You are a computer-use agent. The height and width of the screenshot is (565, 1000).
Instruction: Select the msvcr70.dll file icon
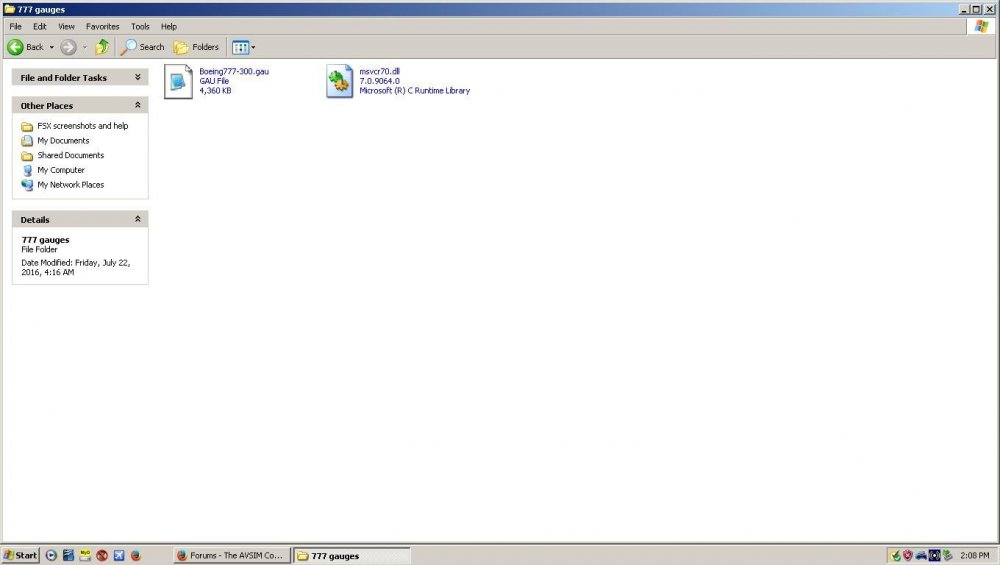[x=339, y=81]
